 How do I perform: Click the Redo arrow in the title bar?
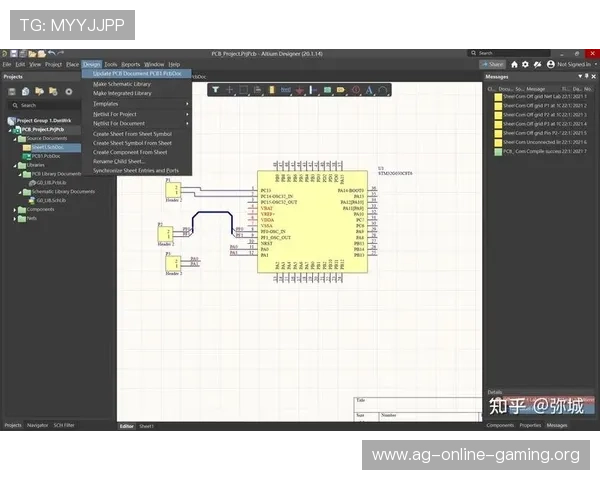click(60, 53)
